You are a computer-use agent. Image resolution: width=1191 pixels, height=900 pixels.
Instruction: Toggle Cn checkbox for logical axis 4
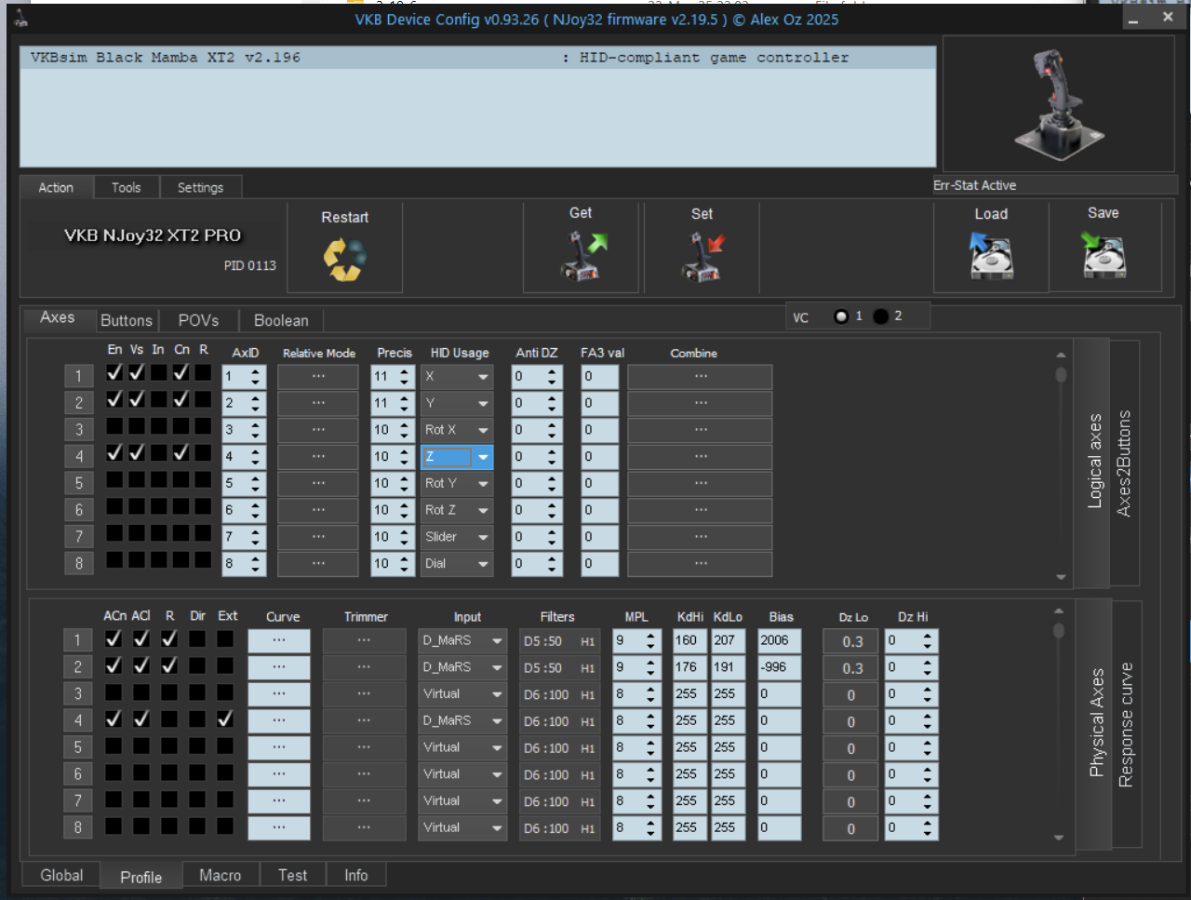coord(181,453)
